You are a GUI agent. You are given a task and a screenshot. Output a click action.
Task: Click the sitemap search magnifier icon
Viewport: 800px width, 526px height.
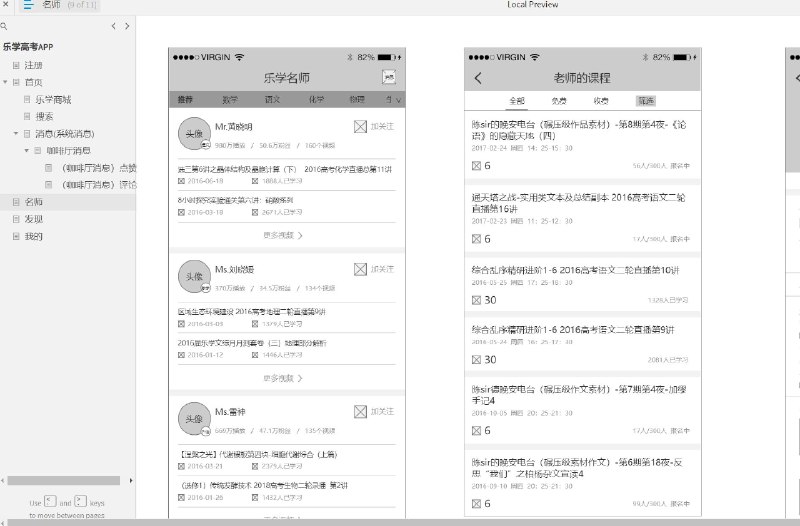coord(4,26)
